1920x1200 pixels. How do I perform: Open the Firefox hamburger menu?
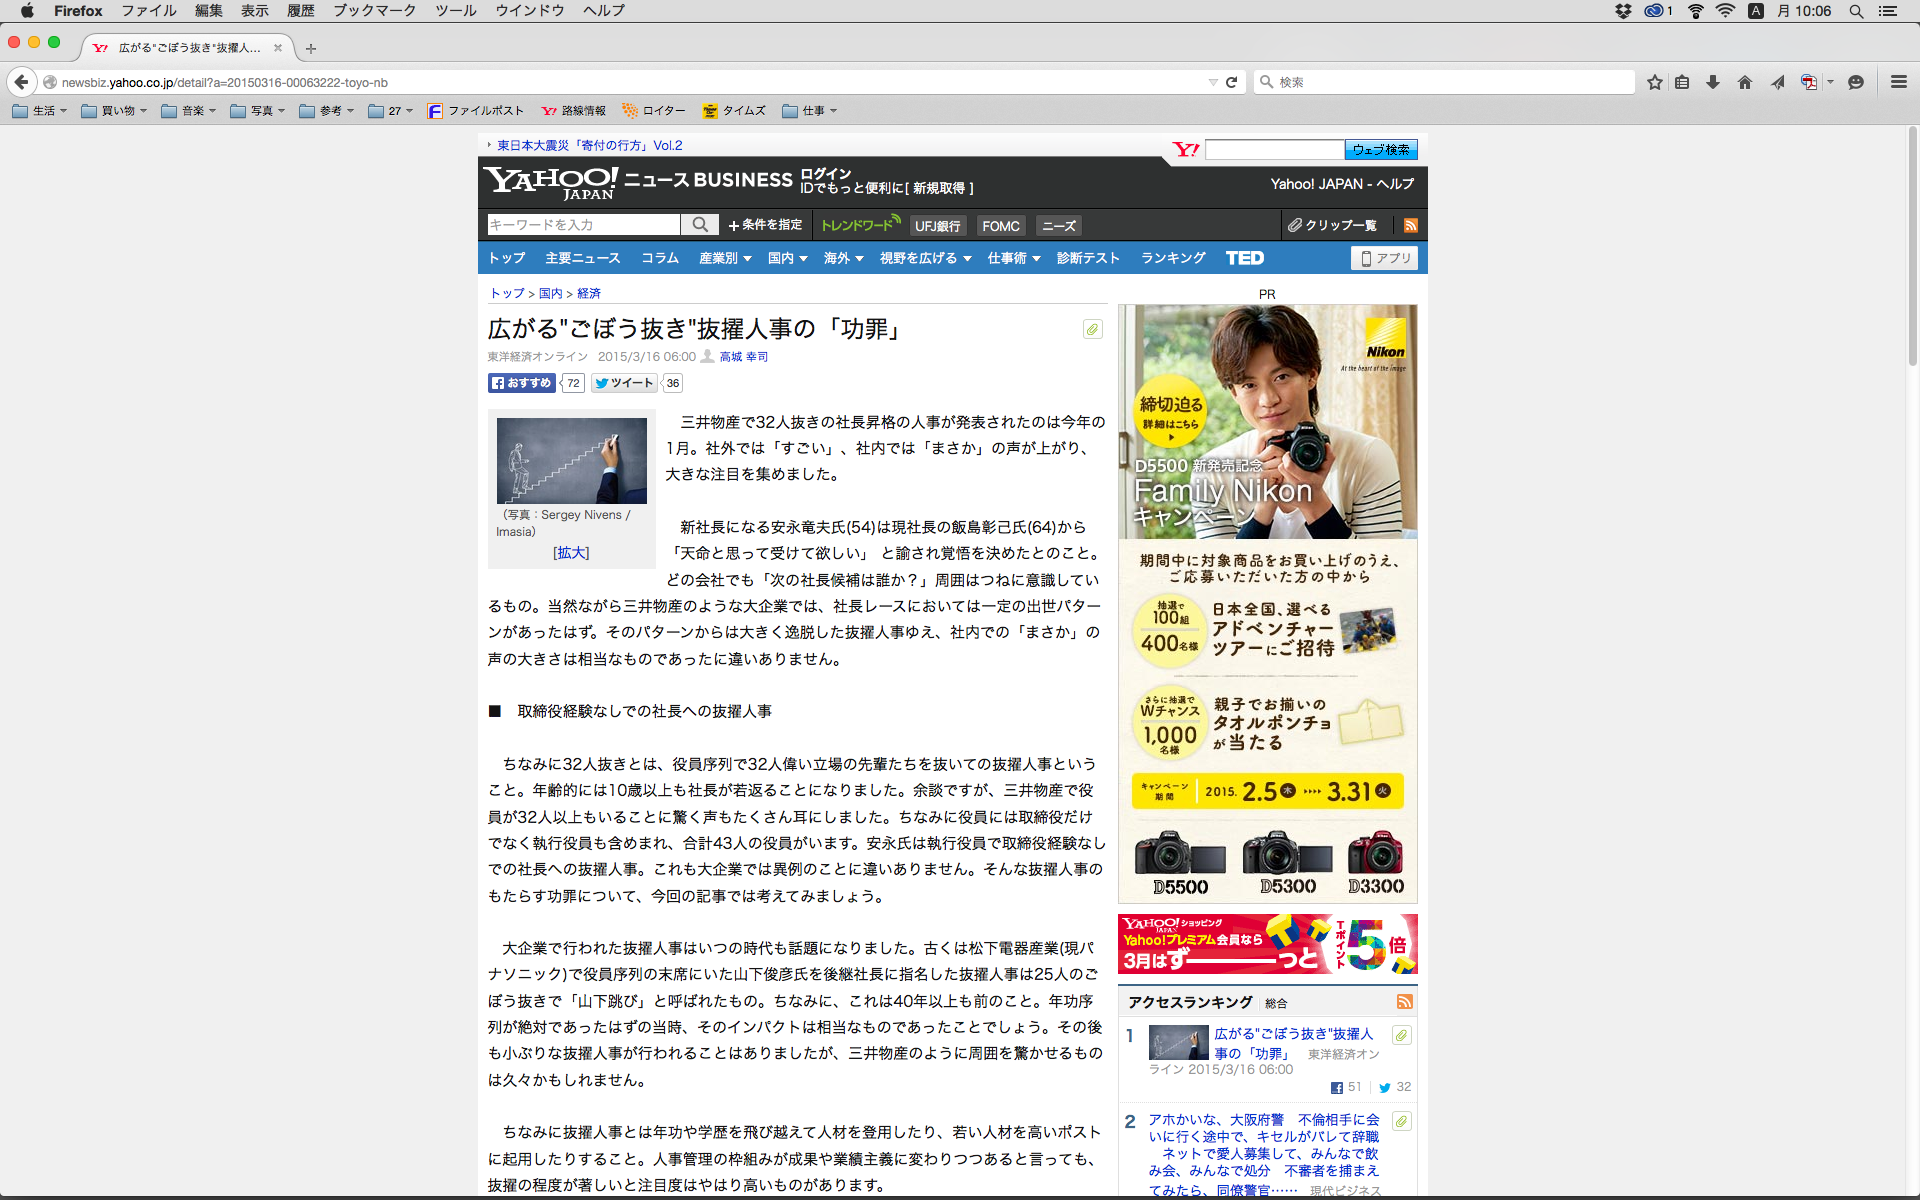1899,82
